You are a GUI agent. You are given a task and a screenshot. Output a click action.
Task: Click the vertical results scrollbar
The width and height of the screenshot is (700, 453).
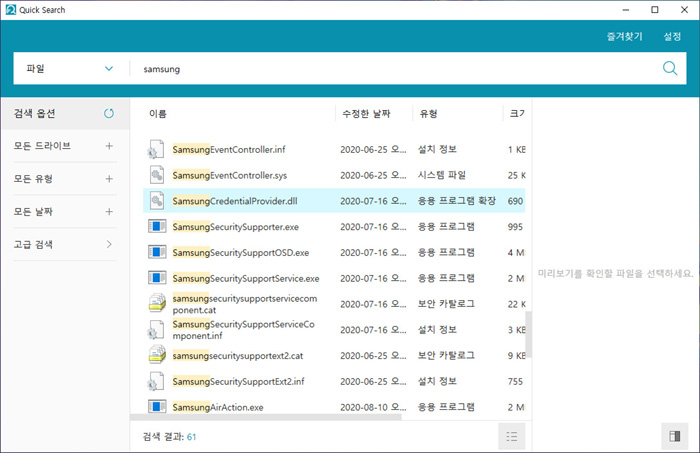pos(529,332)
